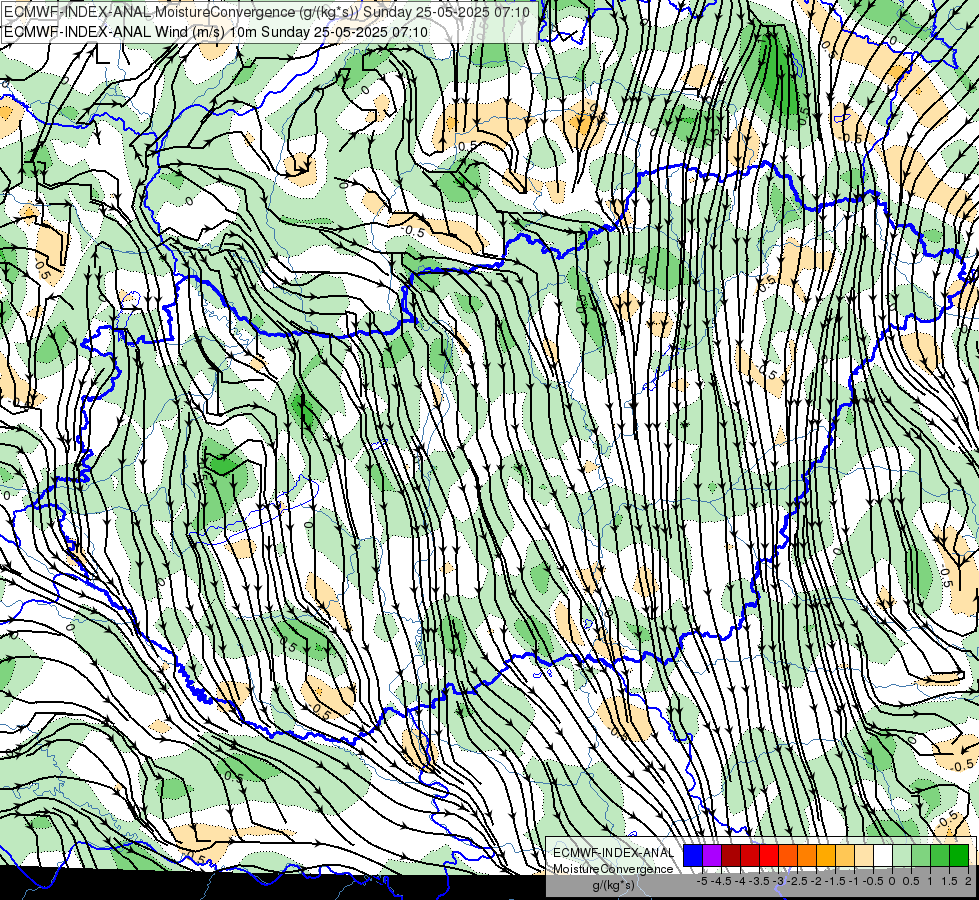Click the MoistureConvergence title line at top
The width and height of the screenshot is (979, 900).
[267, 12]
